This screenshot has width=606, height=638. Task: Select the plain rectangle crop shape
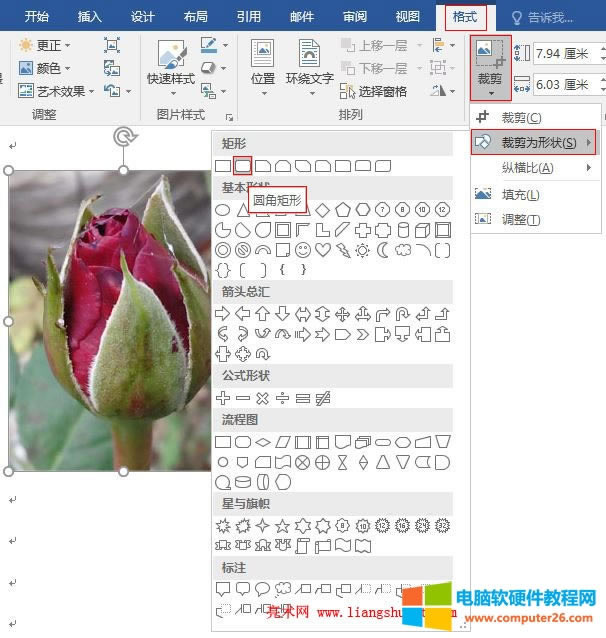(223, 166)
